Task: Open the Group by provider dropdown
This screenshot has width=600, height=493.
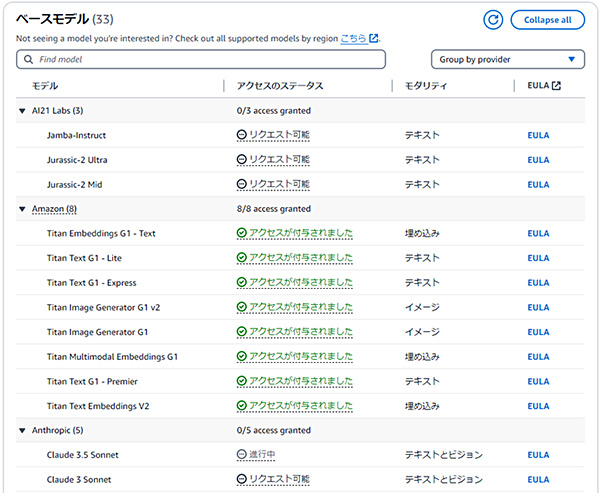Action: click(508, 59)
